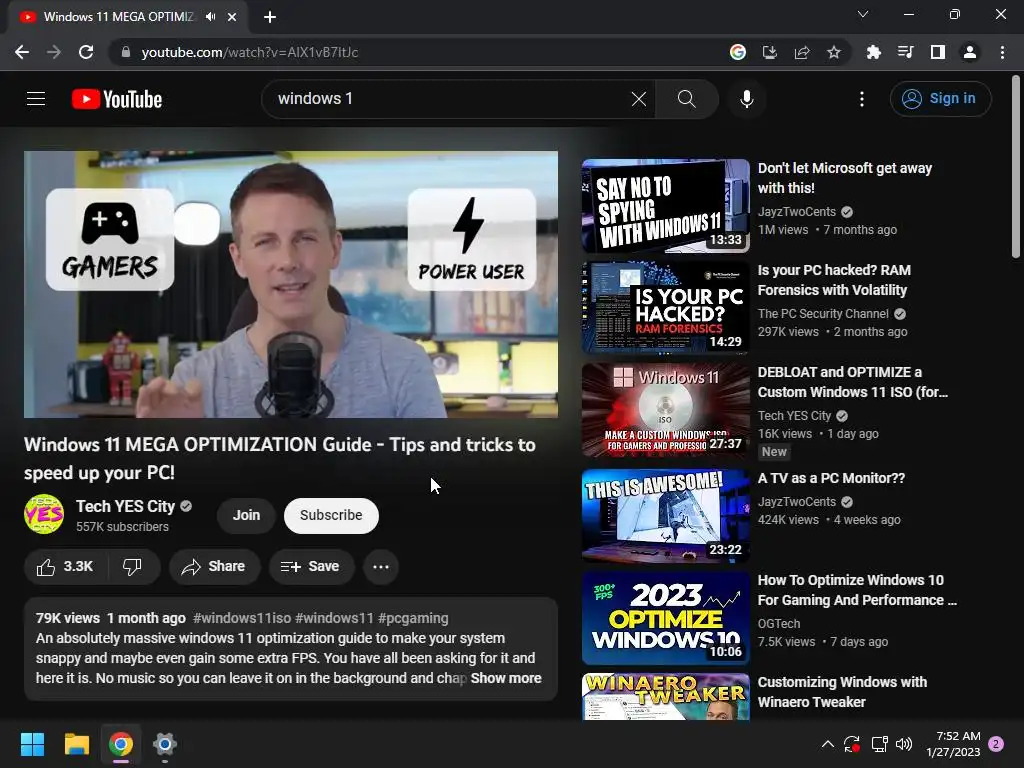Screen dimensions: 1024x768
Task: Open Tech YES City channel avatar
Action: (44, 515)
